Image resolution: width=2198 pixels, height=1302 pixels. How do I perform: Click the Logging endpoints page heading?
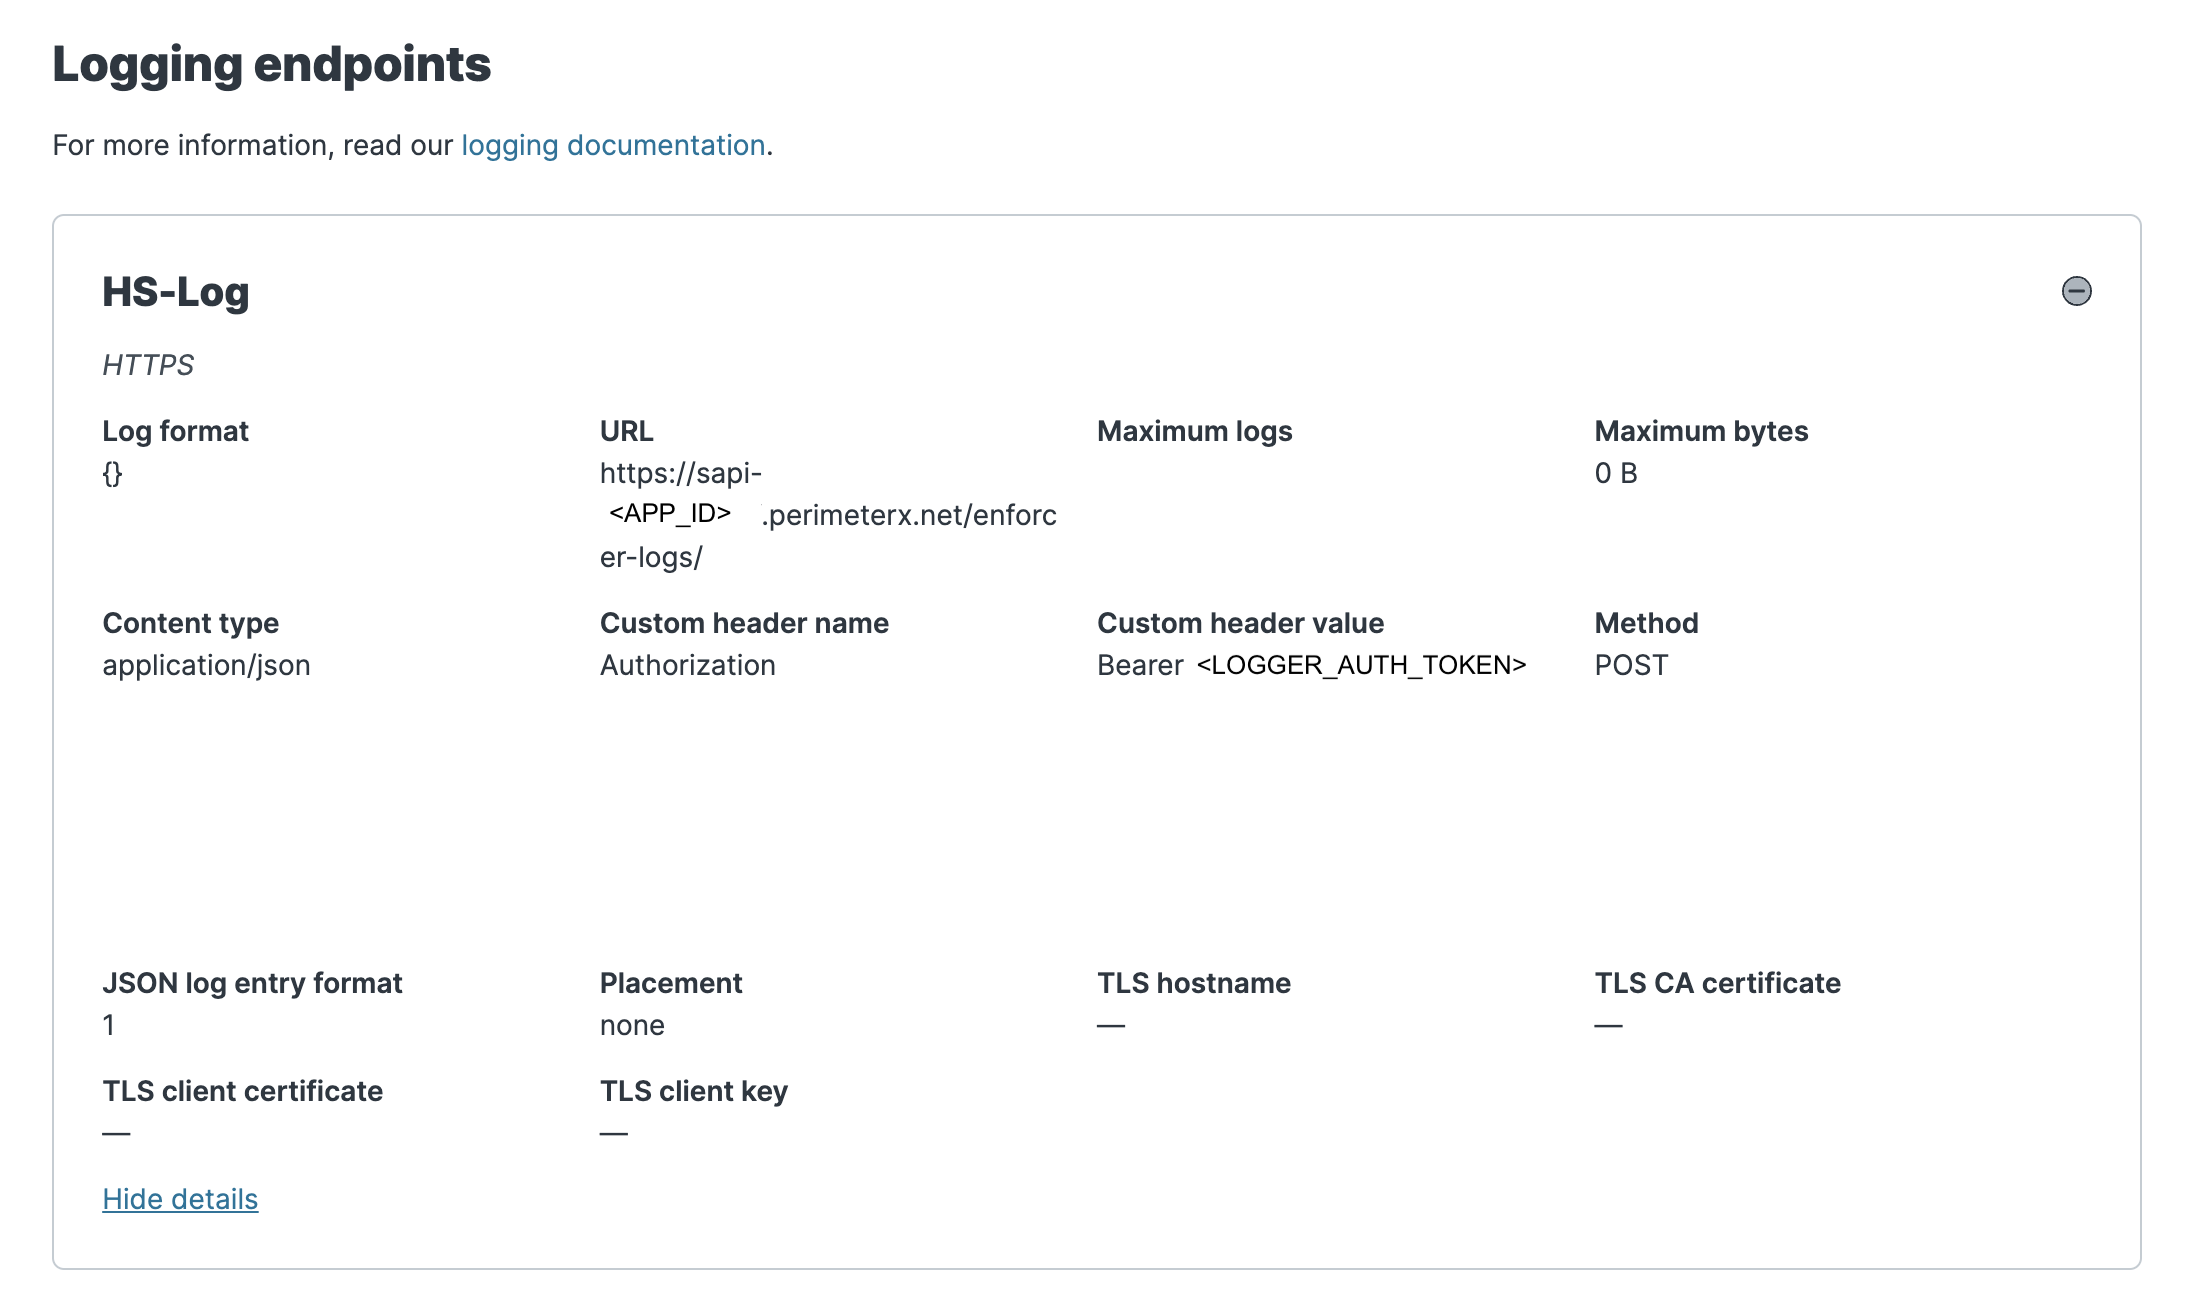[271, 65]
